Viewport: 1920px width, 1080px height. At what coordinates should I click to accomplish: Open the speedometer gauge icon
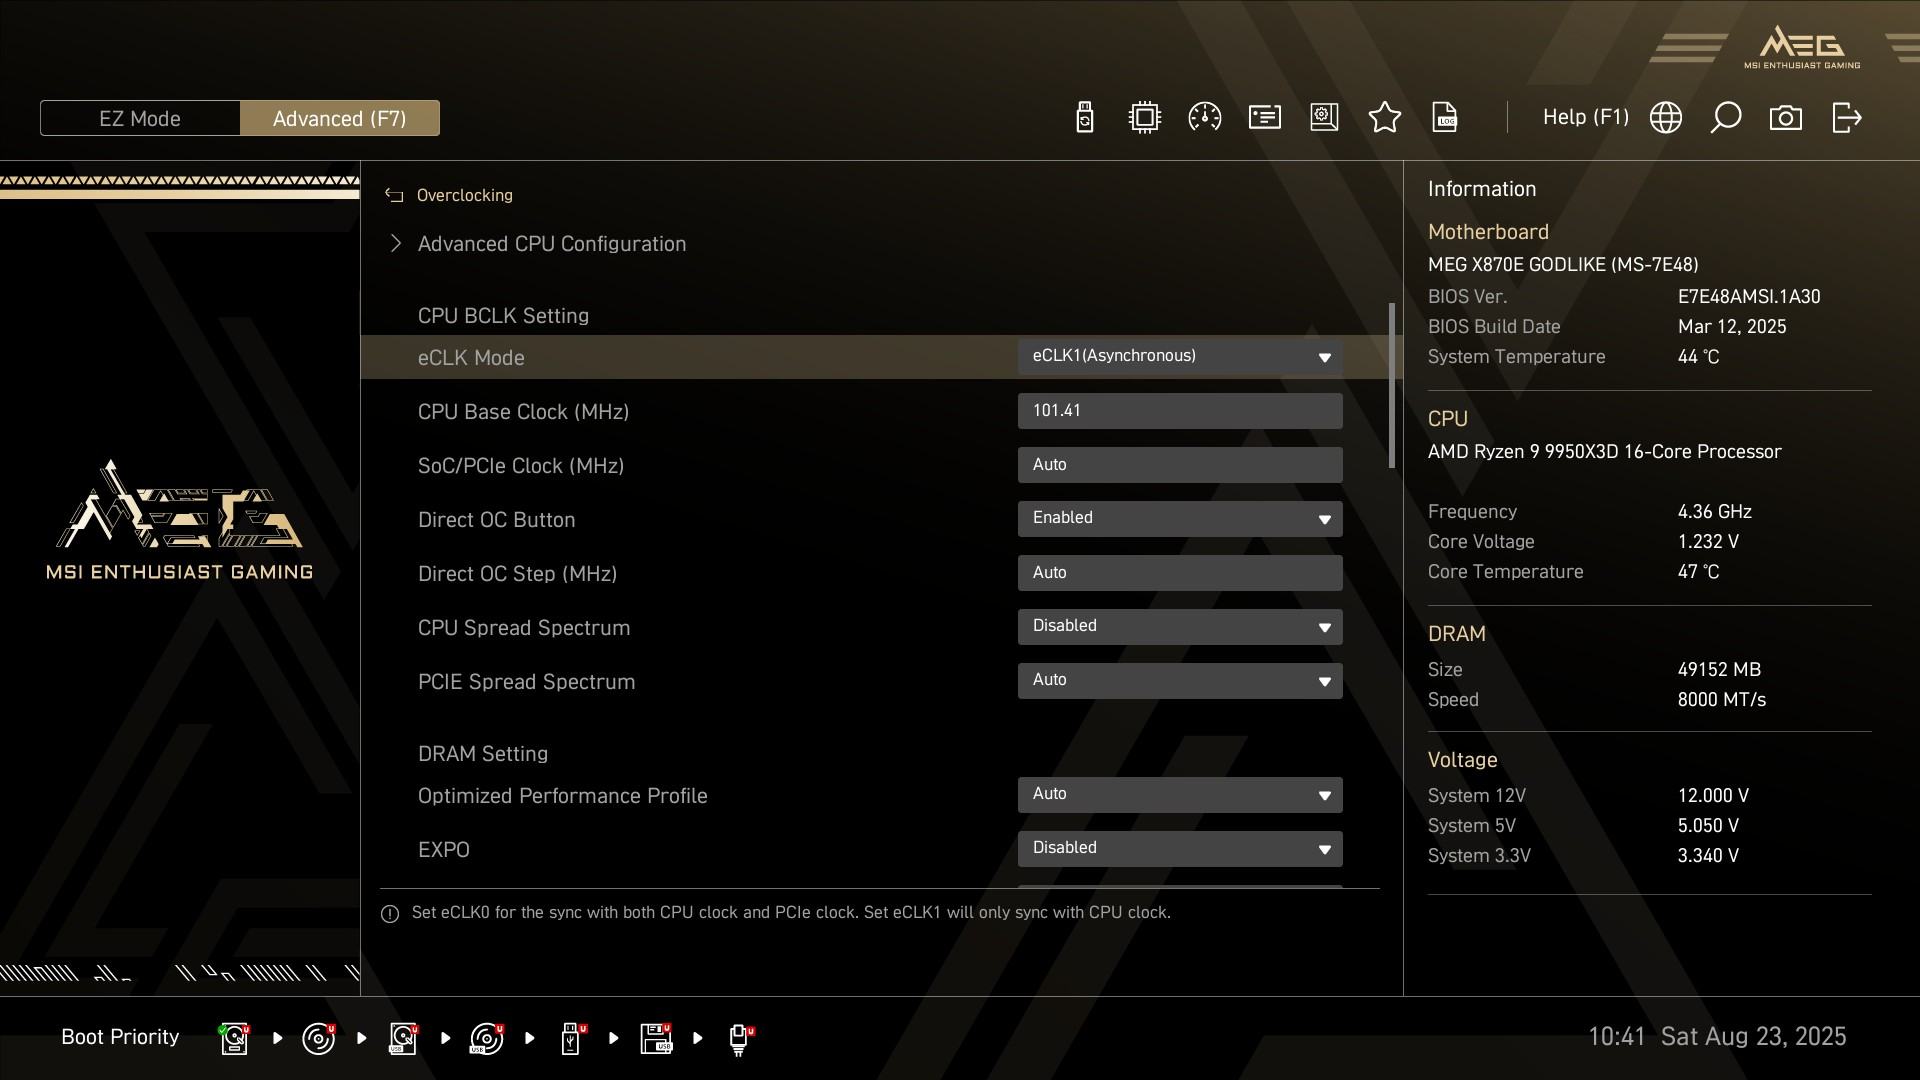[1204, 118]
